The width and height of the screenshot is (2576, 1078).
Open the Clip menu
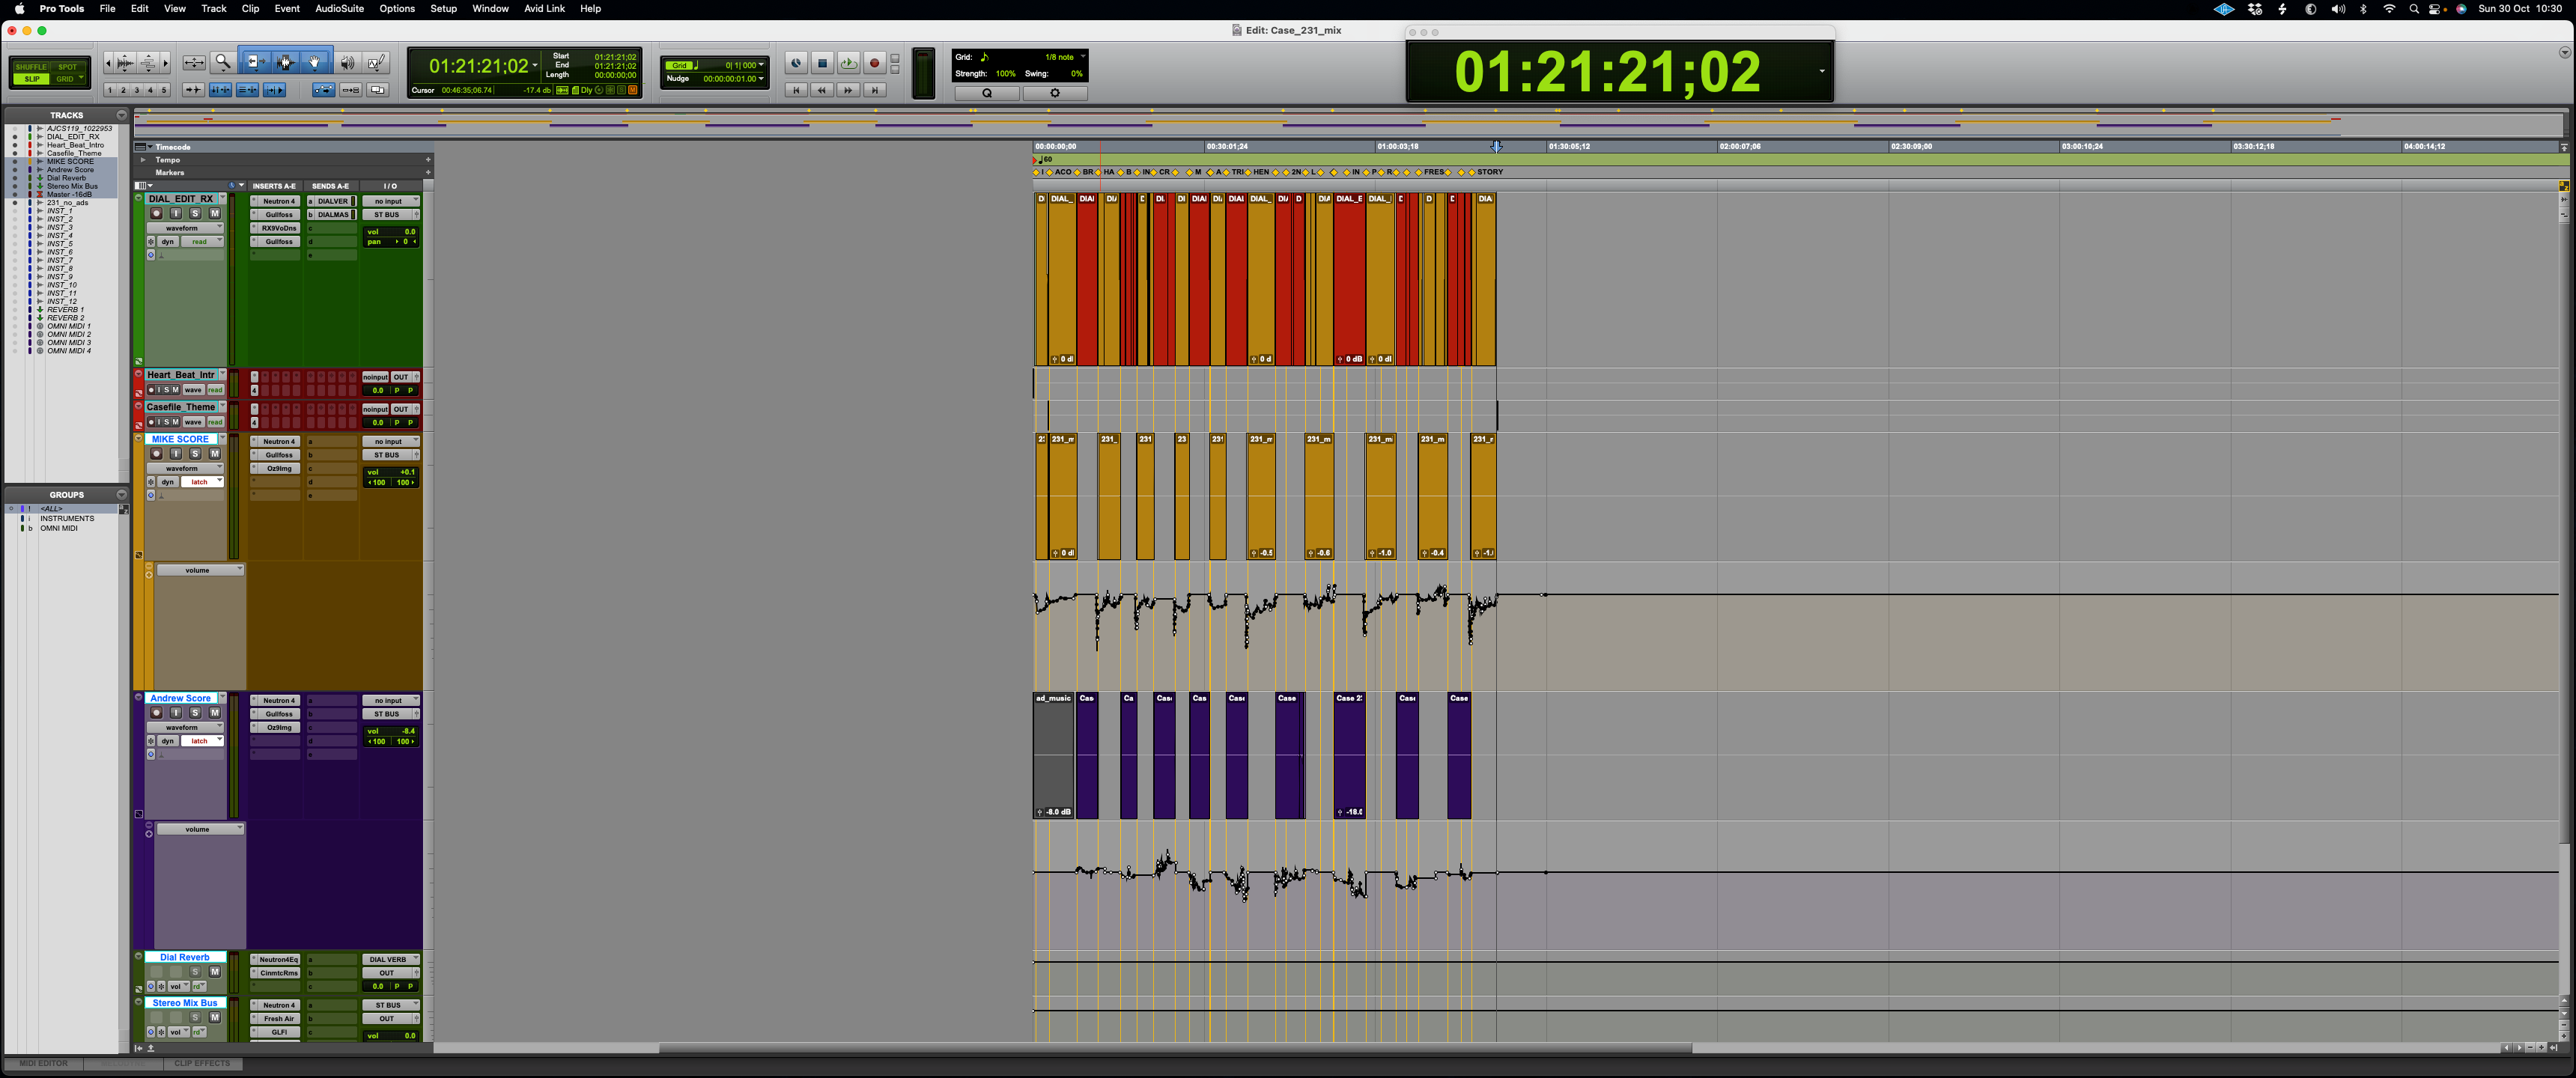click(250, 8)
